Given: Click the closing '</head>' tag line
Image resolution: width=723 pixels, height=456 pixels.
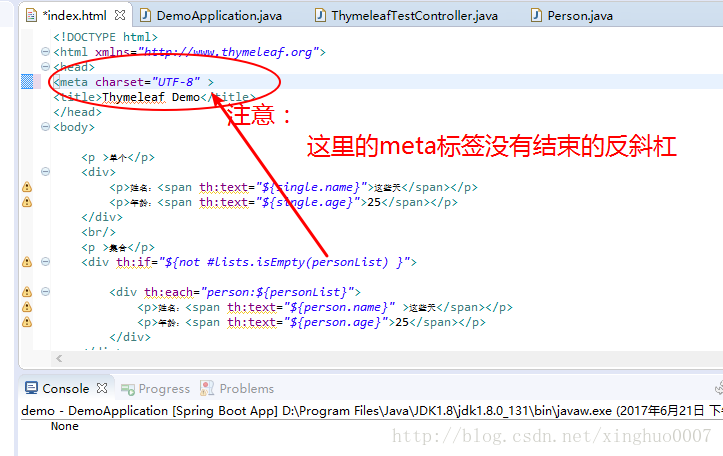Looking at the screenshot, I should 77,112.
